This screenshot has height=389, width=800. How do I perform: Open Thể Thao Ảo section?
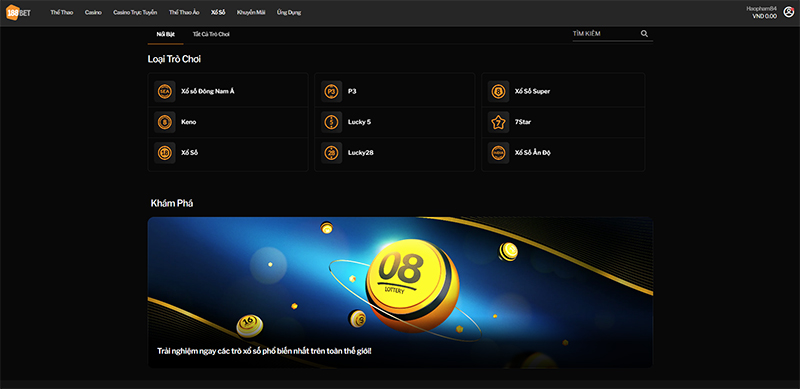pos(184,12)
